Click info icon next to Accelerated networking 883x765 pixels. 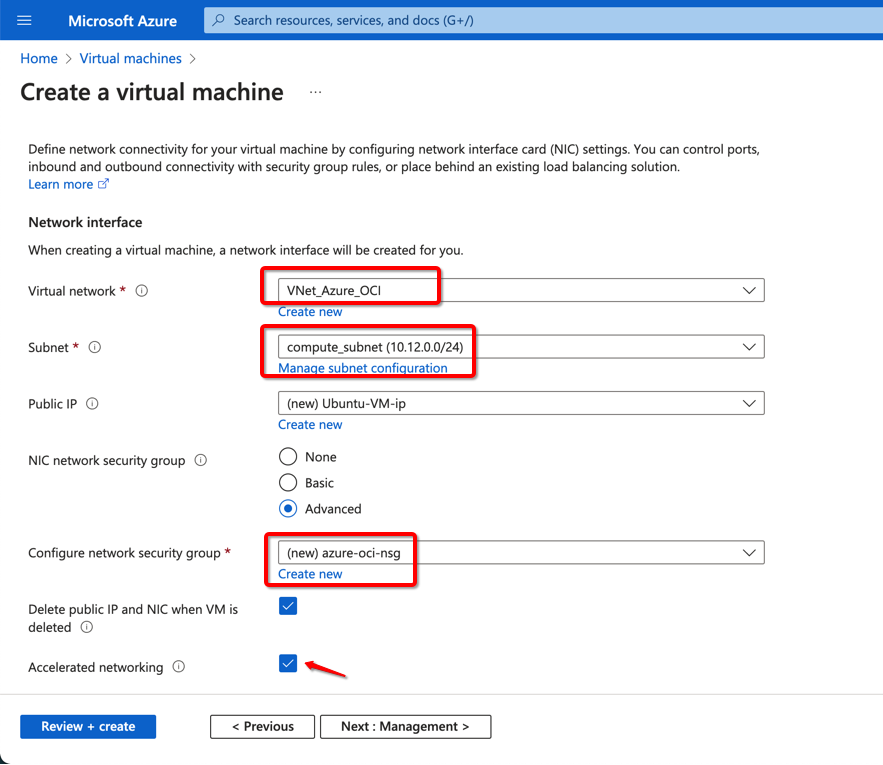(179, 667)
